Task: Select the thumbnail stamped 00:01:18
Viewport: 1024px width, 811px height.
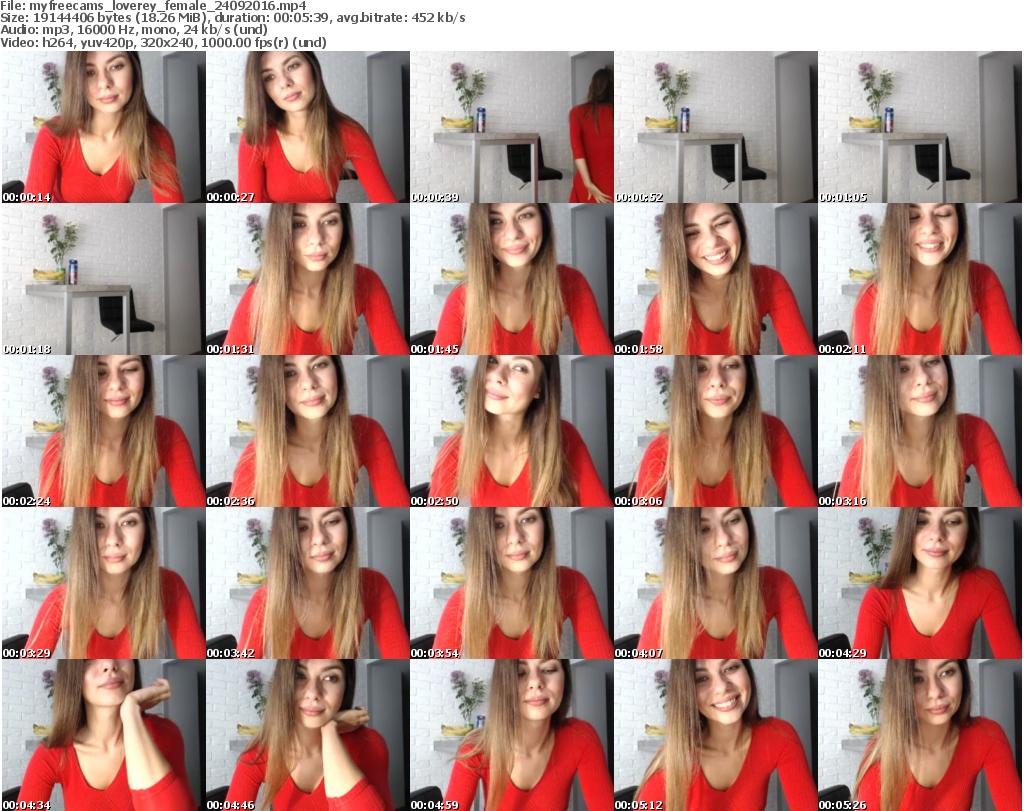Action: (x=103, y=279)
